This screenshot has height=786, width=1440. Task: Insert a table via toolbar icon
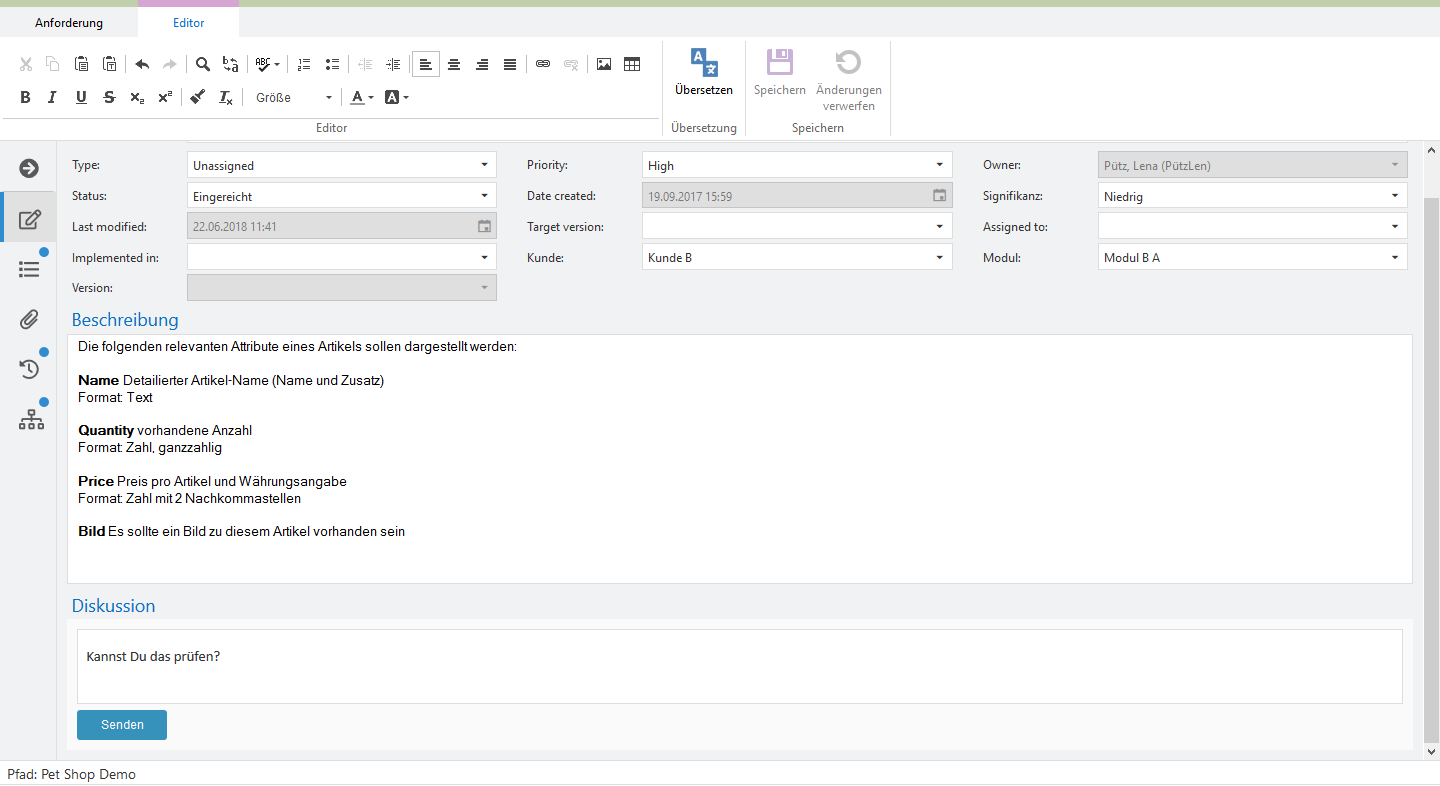pos(632,64)
